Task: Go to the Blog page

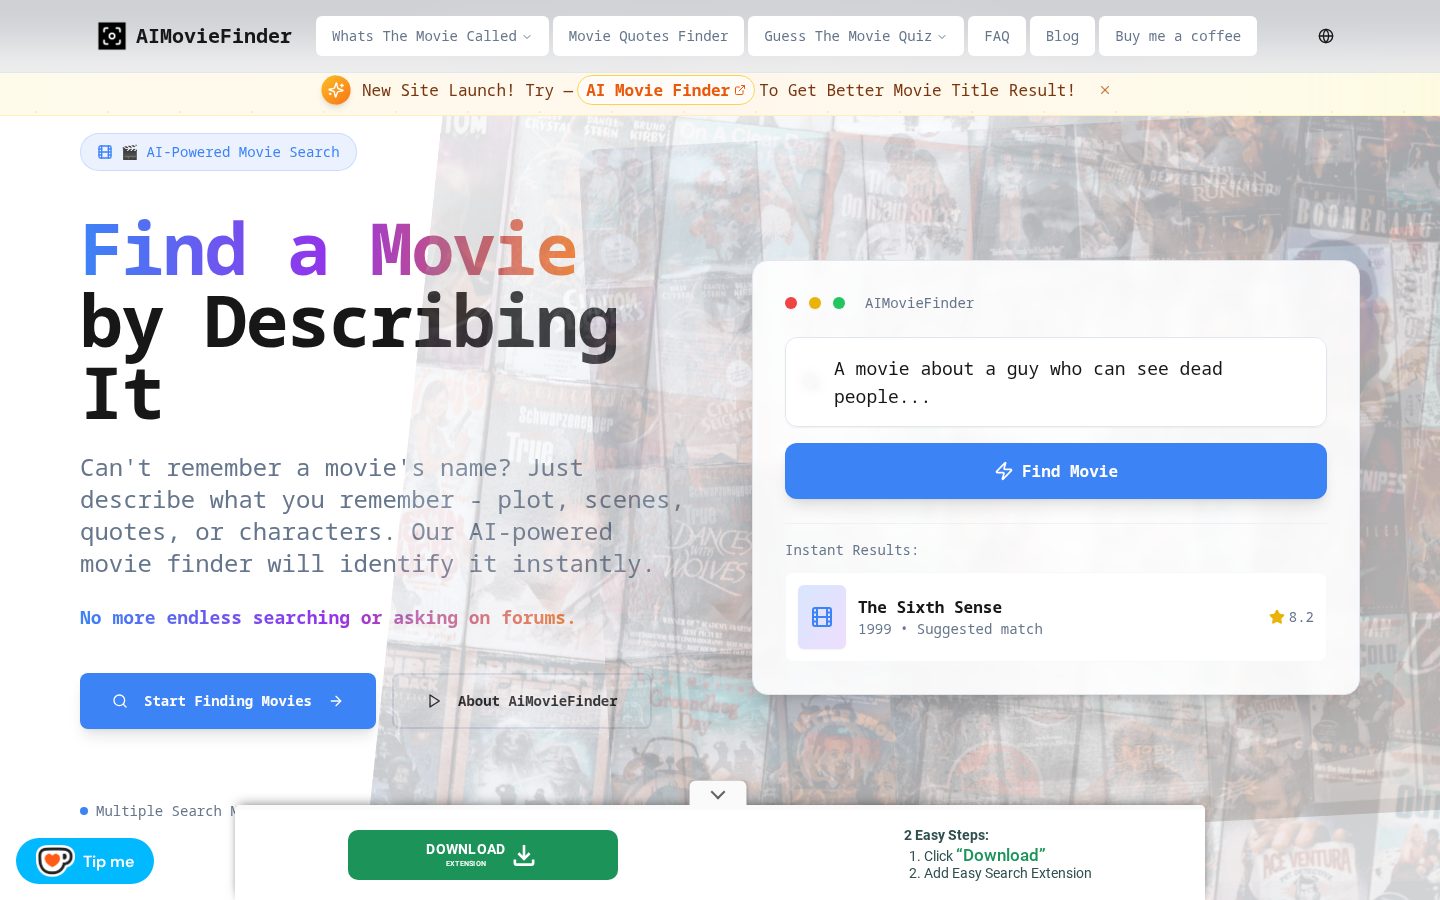Action: [1062, 36]
